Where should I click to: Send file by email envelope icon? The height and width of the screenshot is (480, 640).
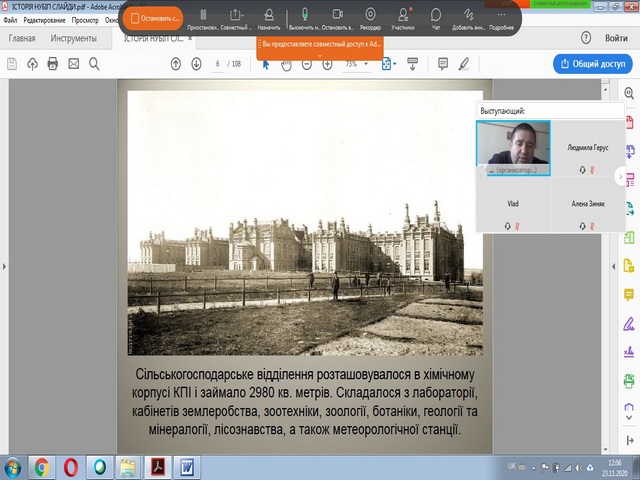pyautogui.click(x=73, y=64)
